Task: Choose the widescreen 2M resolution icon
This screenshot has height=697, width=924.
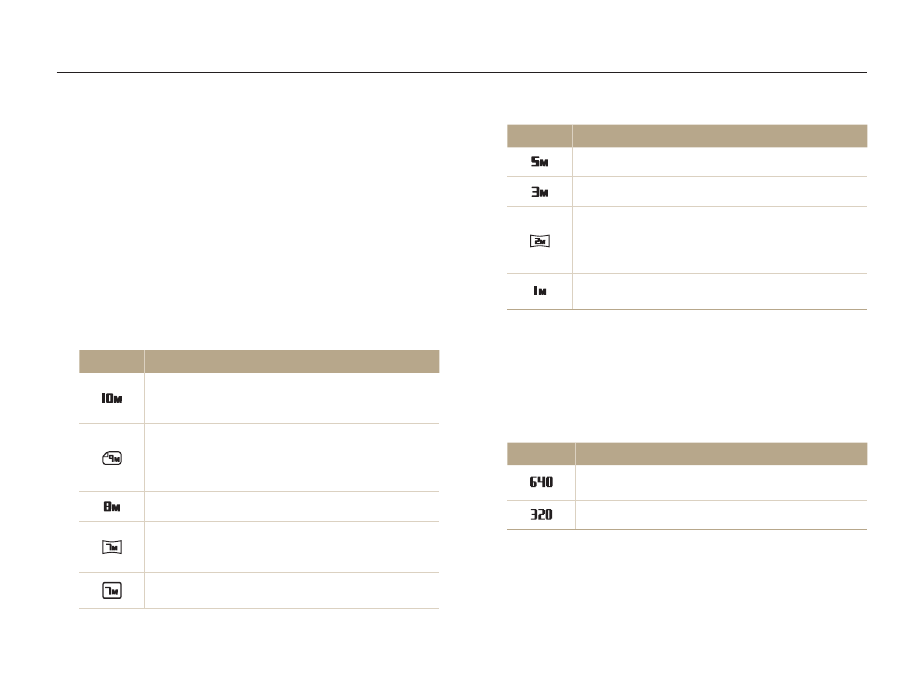Action: pyautogui.click(x=539, y=240)
